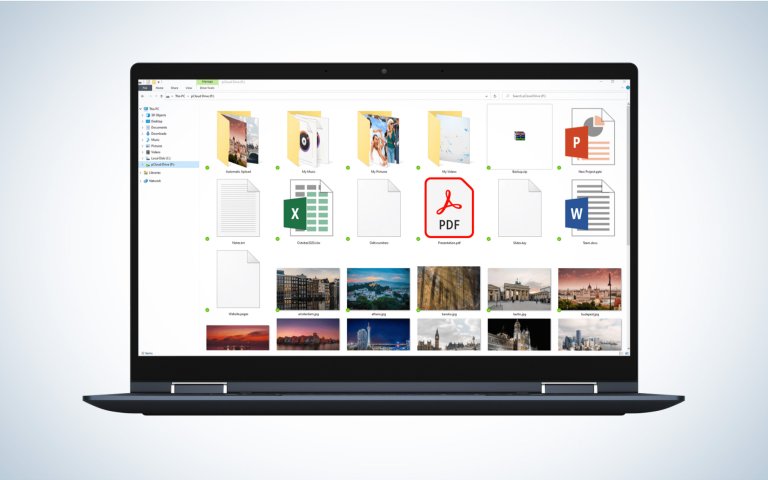768x480 pixels.
Task: Open the Presentation.pdf file icon
Action: 448,208
